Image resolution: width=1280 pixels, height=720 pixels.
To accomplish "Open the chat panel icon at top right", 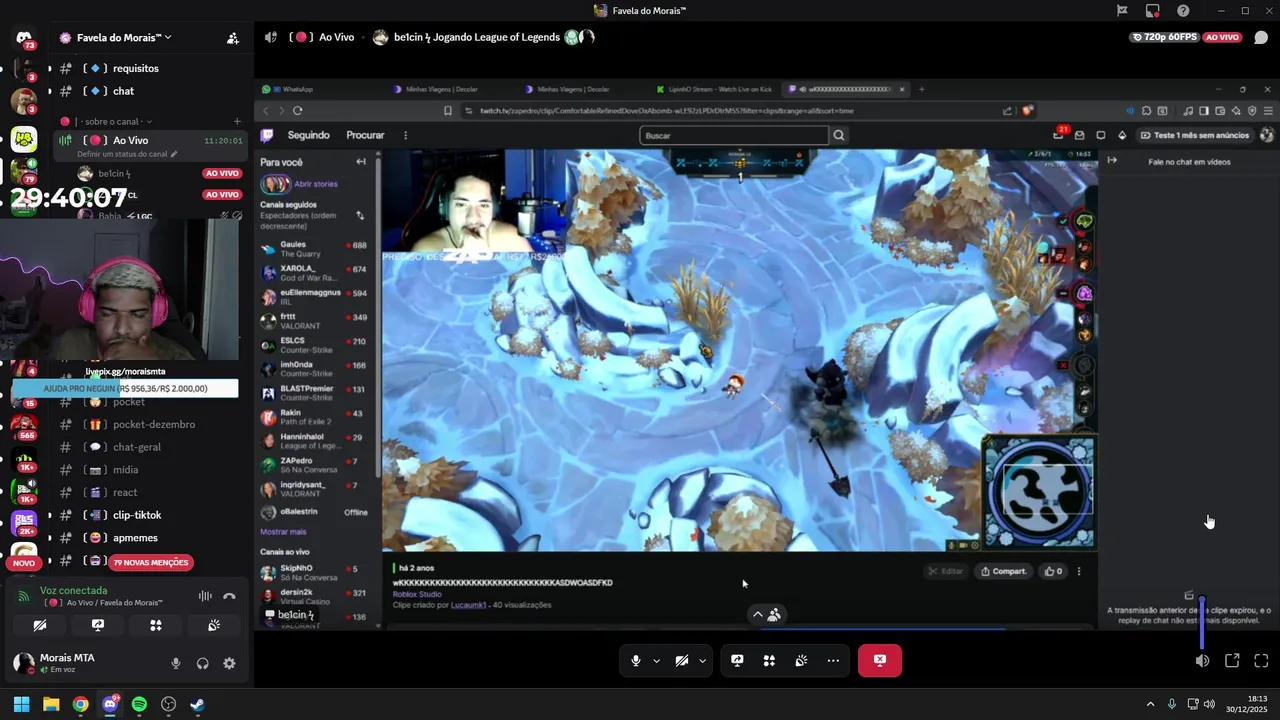I will (x=1261, y=38).
